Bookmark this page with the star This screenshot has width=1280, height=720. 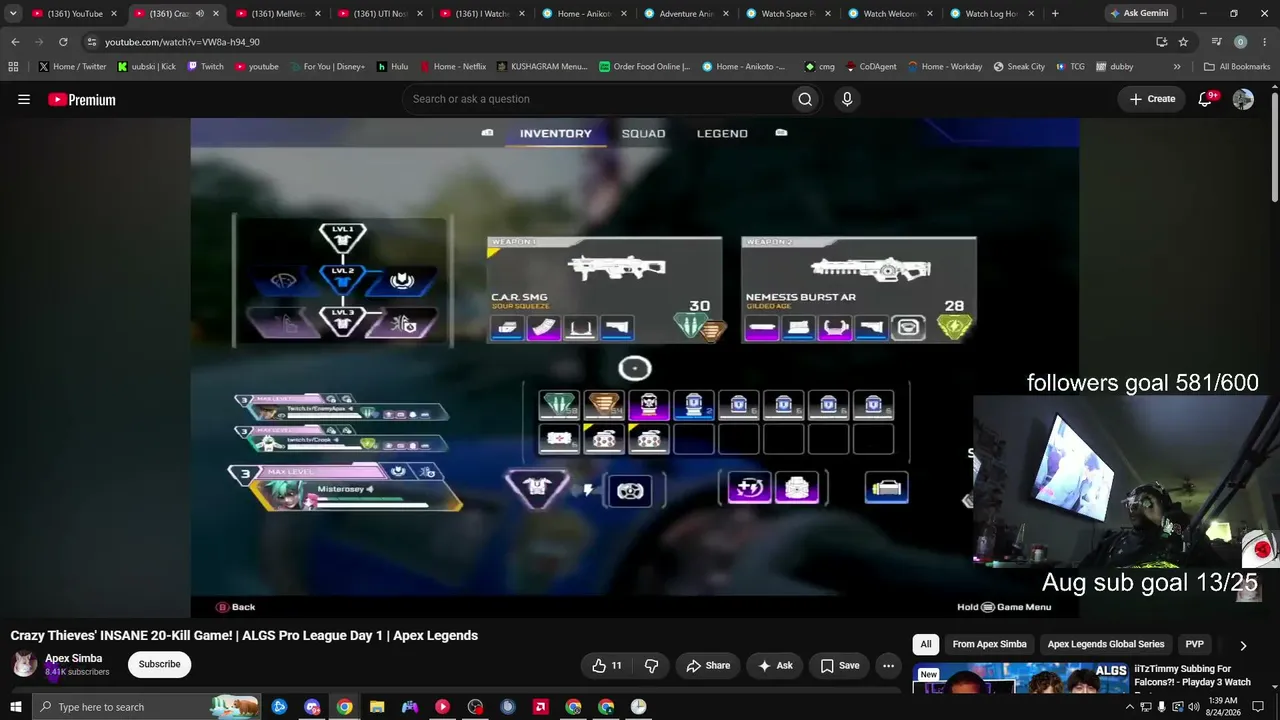1183,42
